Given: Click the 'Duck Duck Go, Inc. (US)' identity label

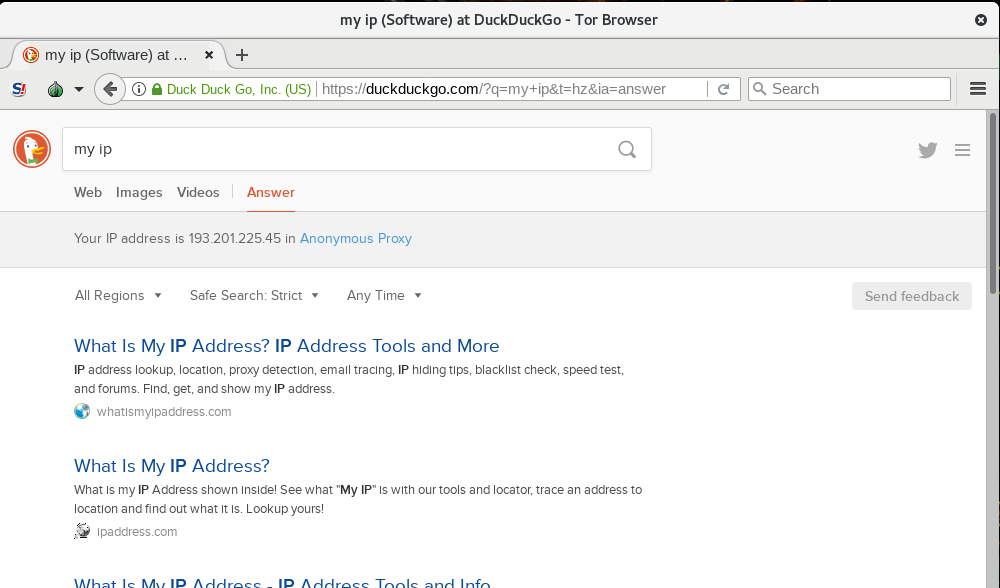Looking at the screenshot, I should click(x=239, y=89).
